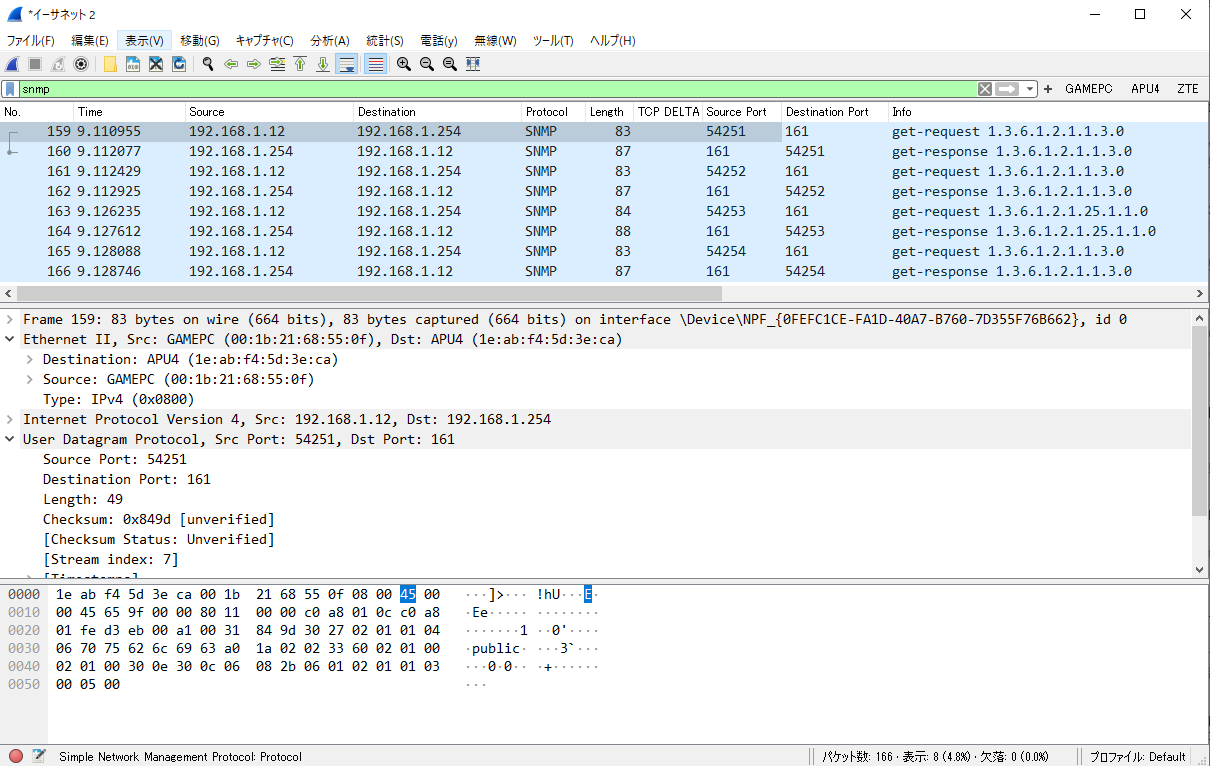Sort by TCP DELTA column header

click(x=668, y=112)
